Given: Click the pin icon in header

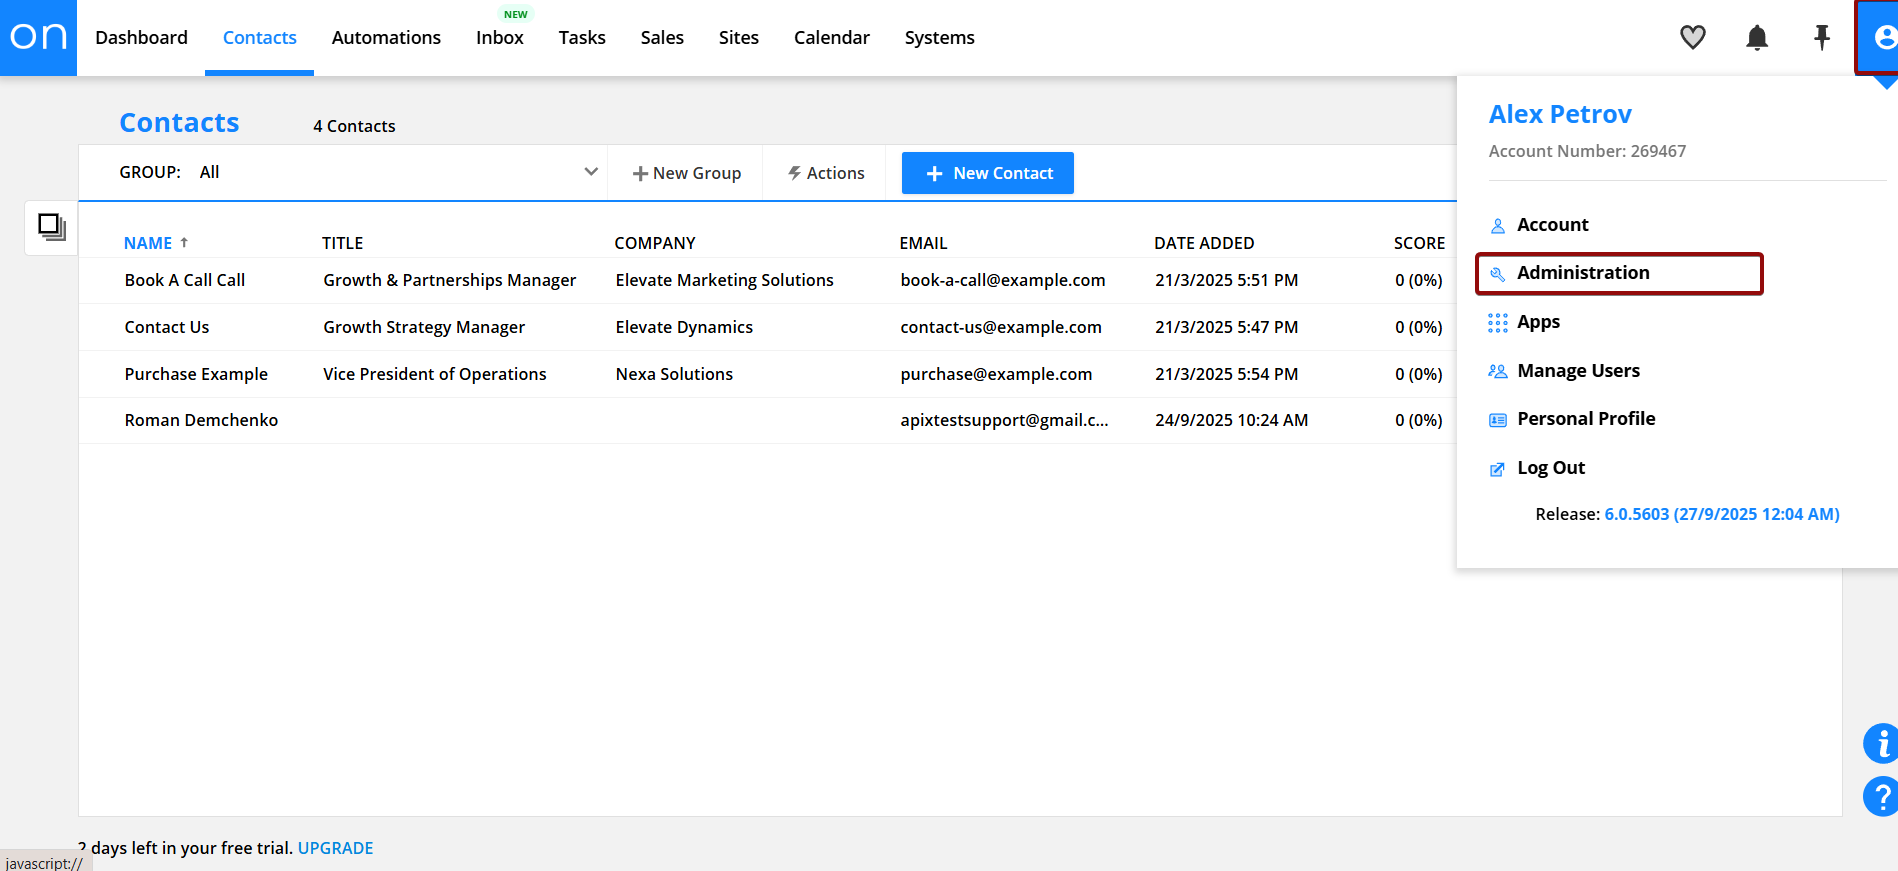Looking at the screenshot, I should click(1821, 38).
